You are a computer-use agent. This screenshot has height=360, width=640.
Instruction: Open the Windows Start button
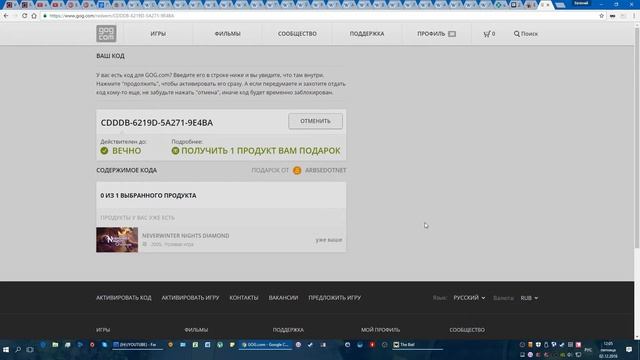pos(6,350)
